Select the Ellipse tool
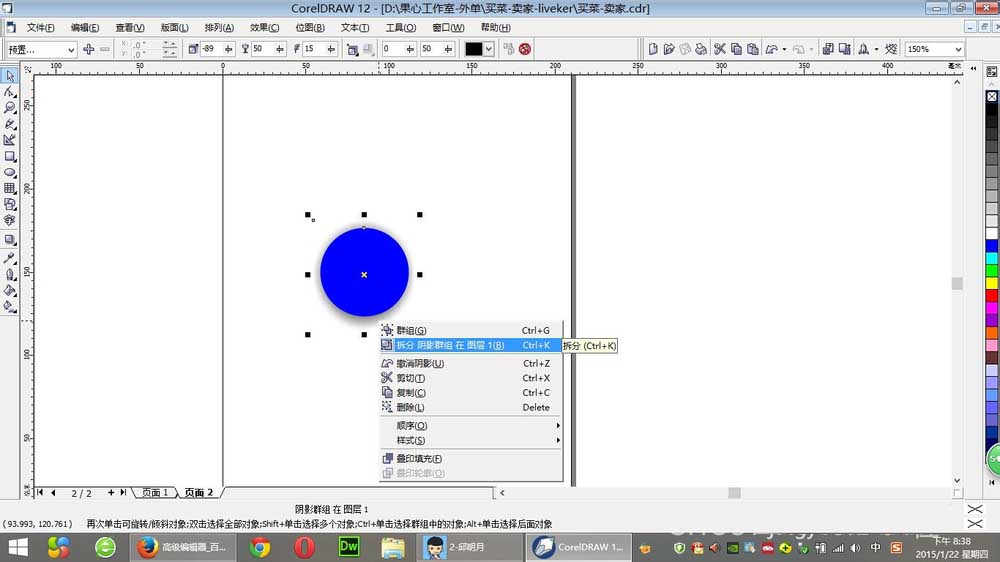Screen dimensions: 1000x562 (10, 172)
